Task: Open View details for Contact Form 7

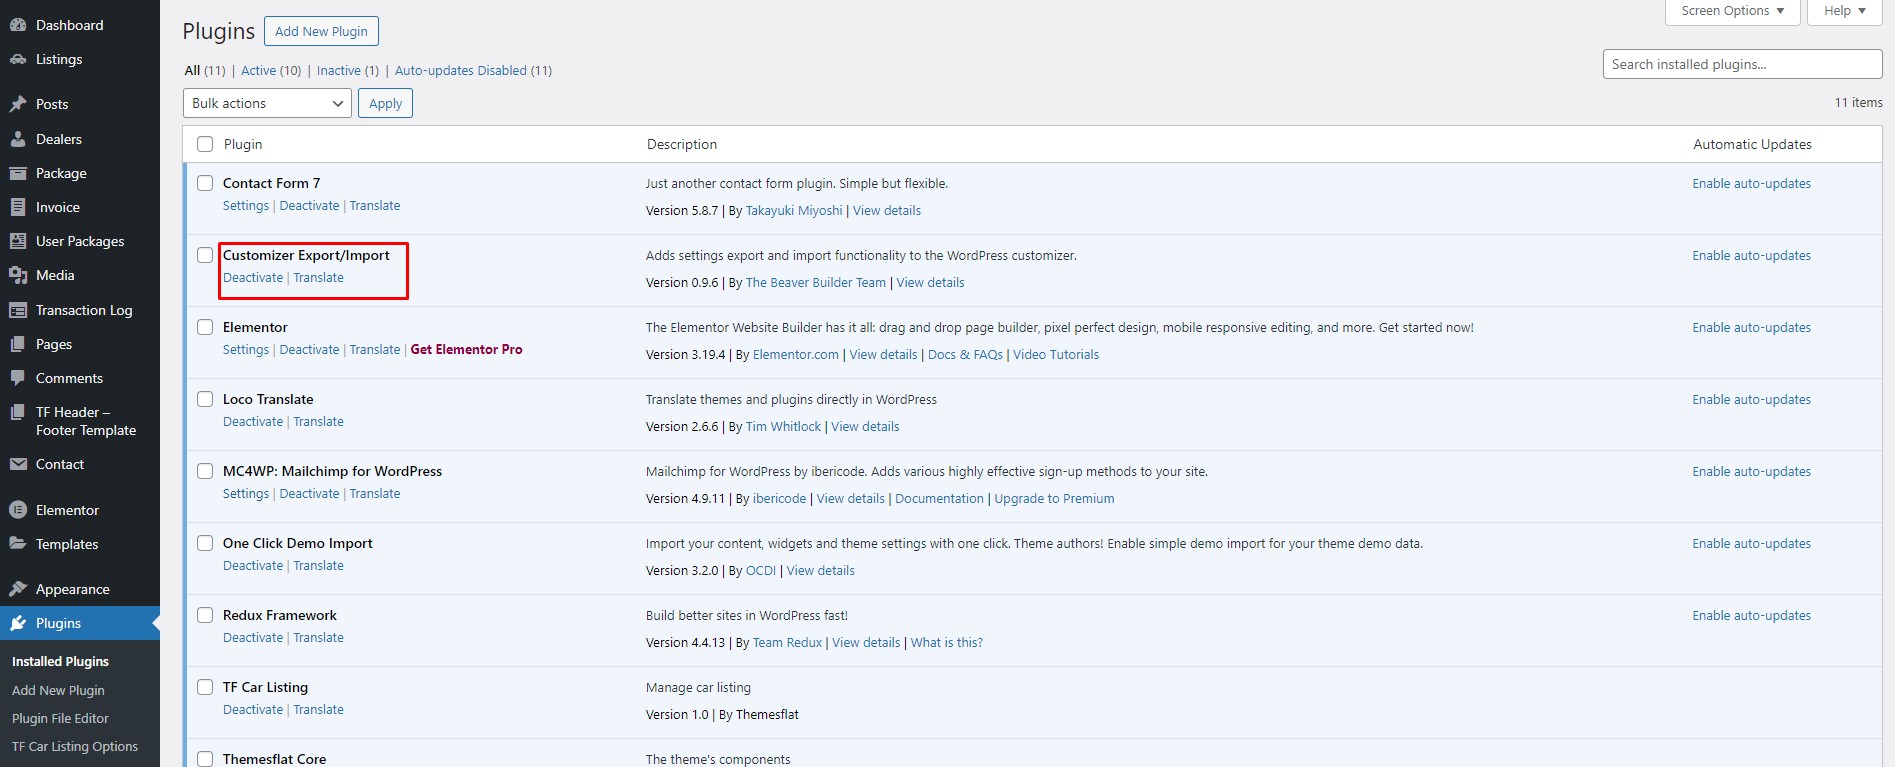Action: [x=887, y=210]
